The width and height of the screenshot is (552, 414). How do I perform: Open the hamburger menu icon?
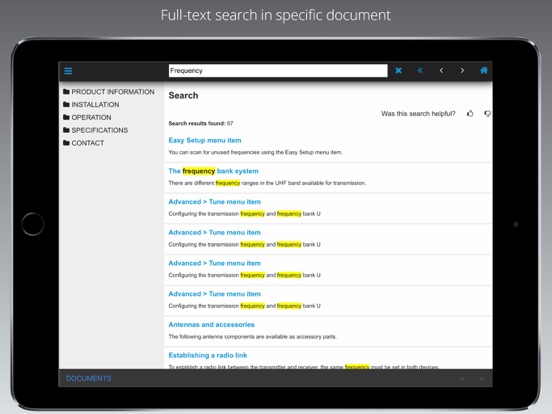tap(68, 71)
